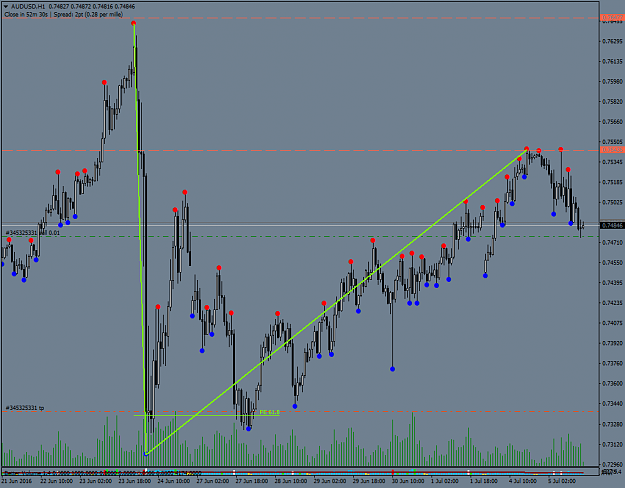Click price axis label 0.74395
Image resolution: width=625 pixels, height=488 pixels.
tap(613, 283)
